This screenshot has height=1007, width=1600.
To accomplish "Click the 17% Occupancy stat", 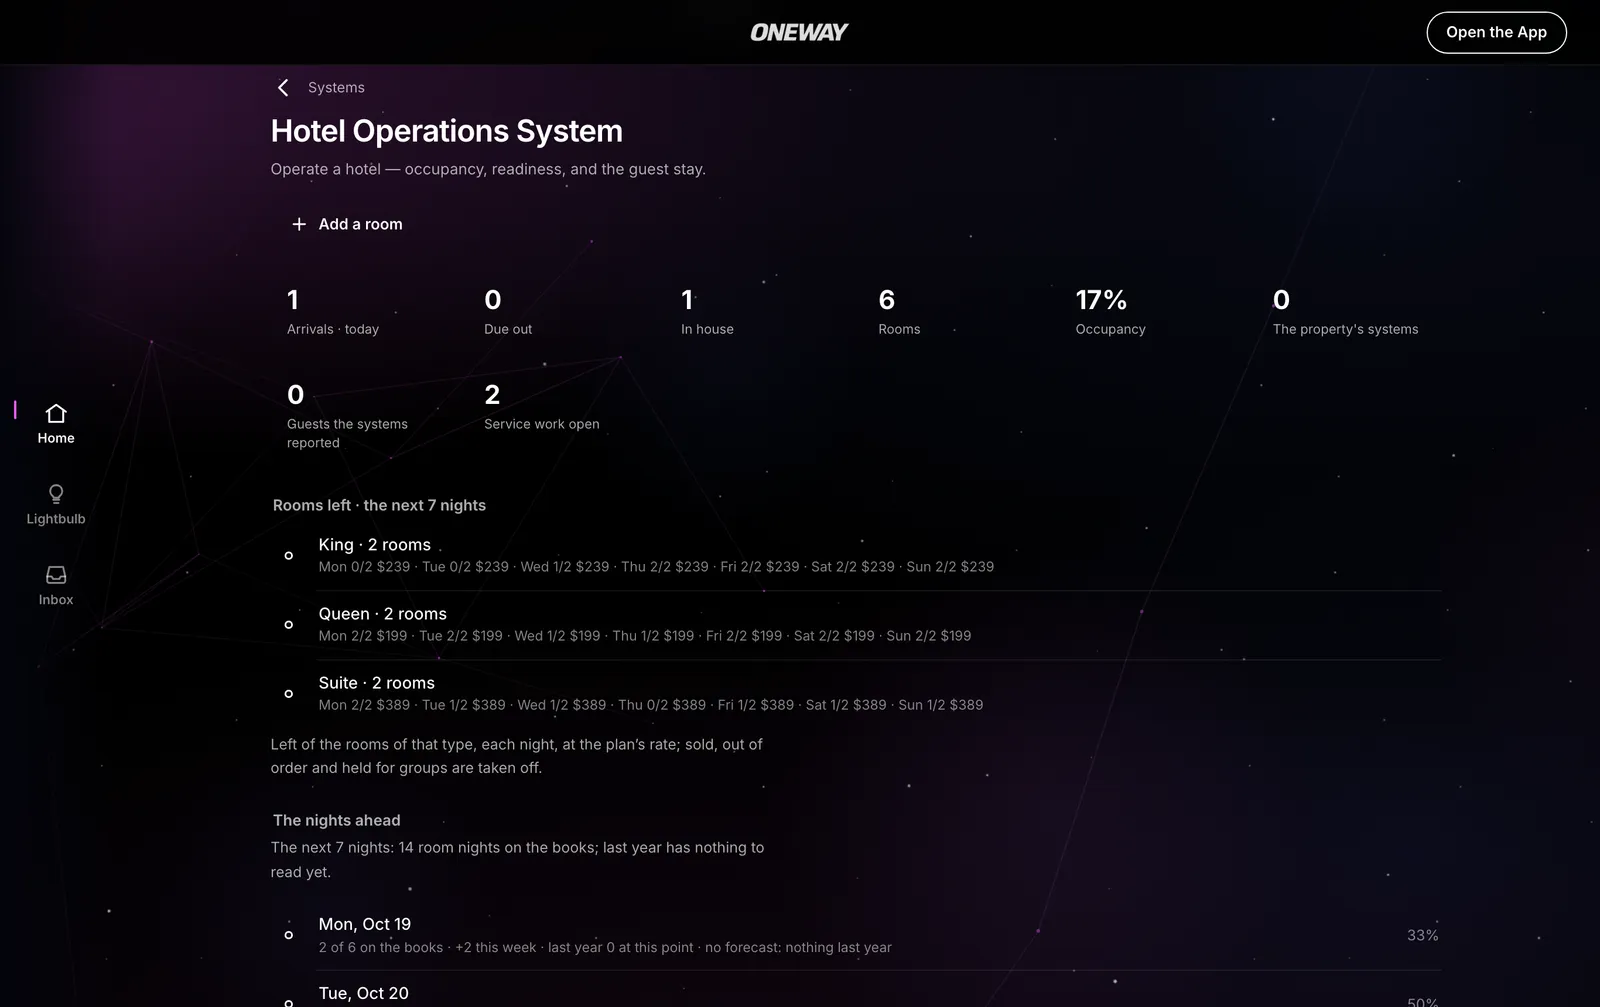I will (x=1110, y=312).
